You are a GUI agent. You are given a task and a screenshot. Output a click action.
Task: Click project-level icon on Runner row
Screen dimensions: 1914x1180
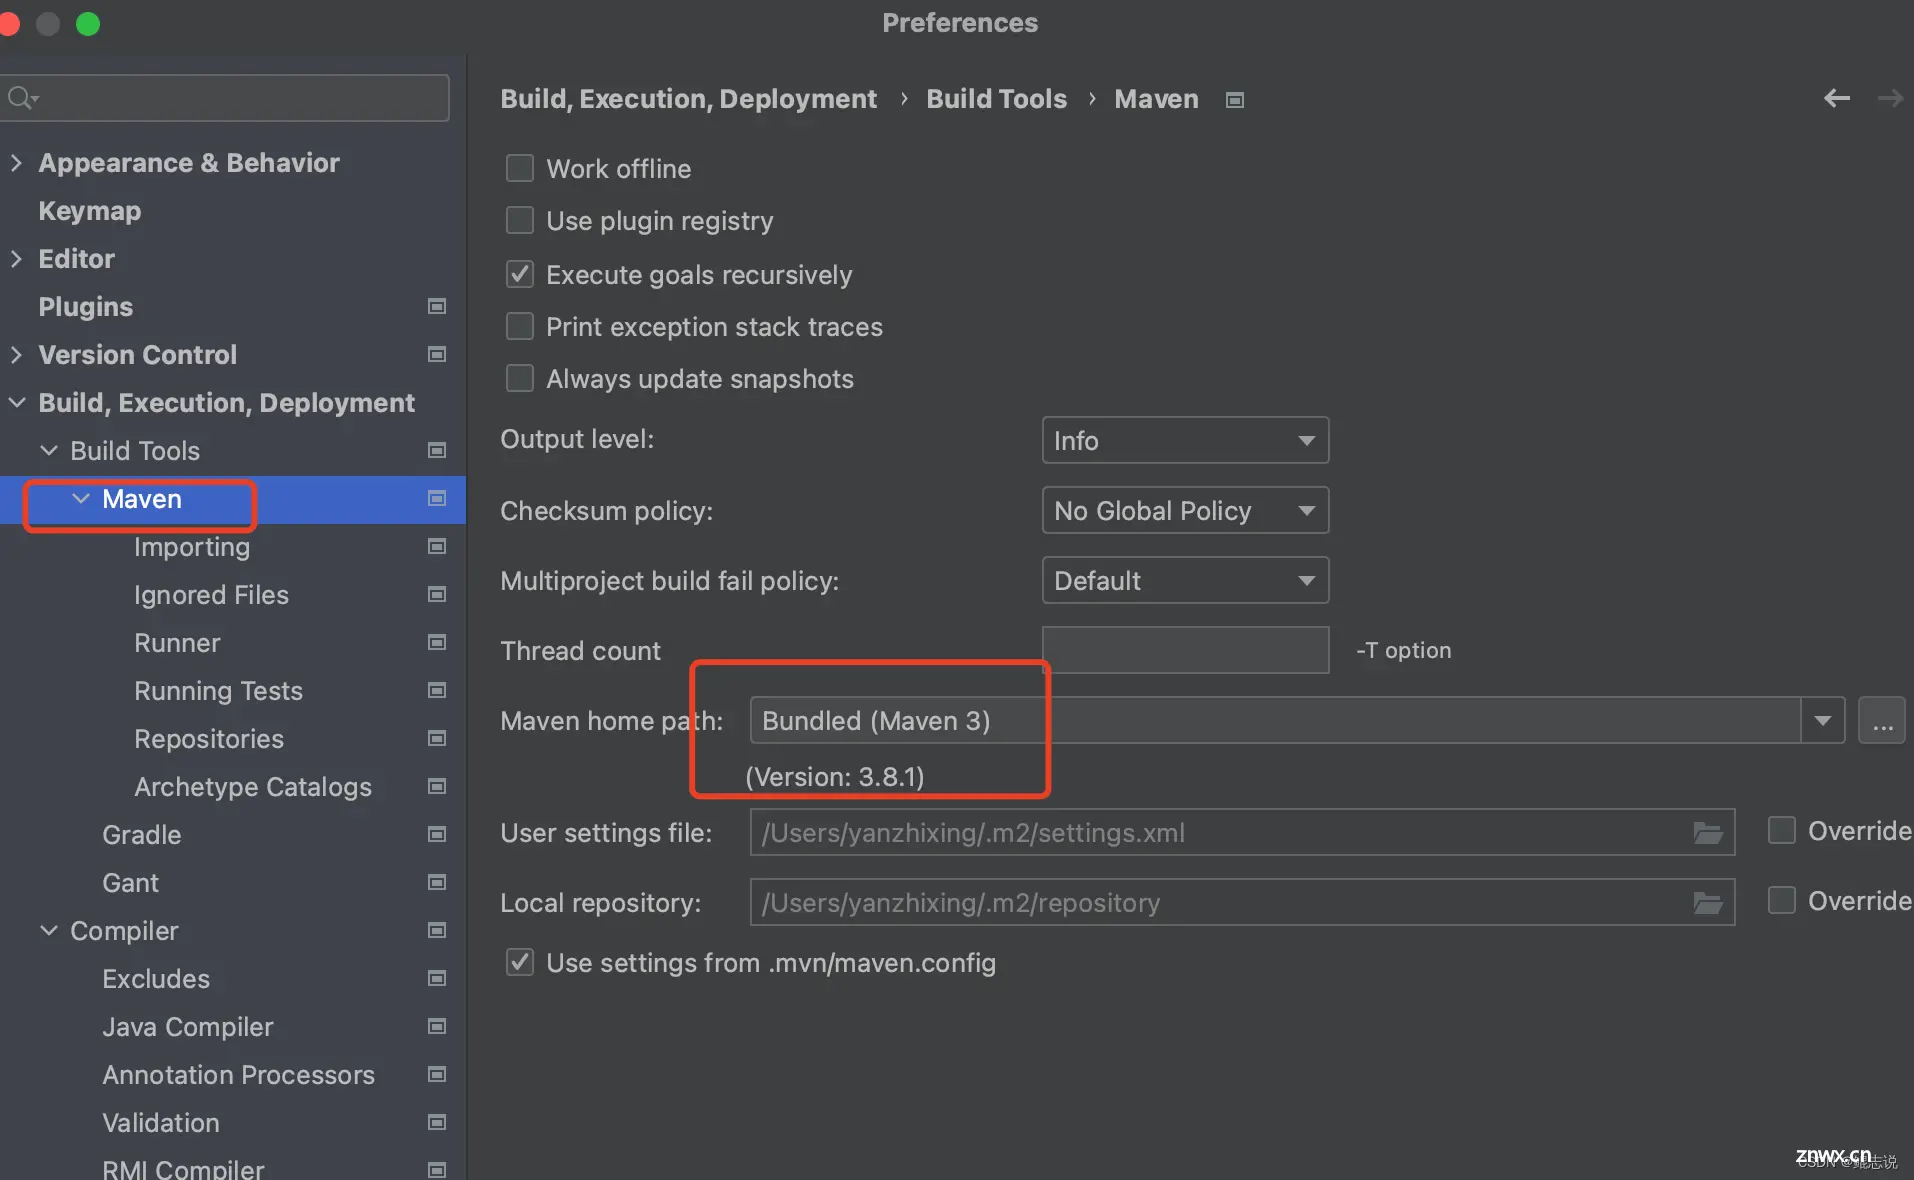click(437, 642)
